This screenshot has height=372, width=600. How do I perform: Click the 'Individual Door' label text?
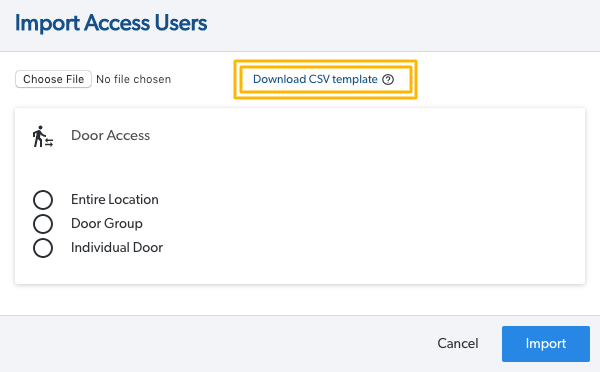coord(117,248)
